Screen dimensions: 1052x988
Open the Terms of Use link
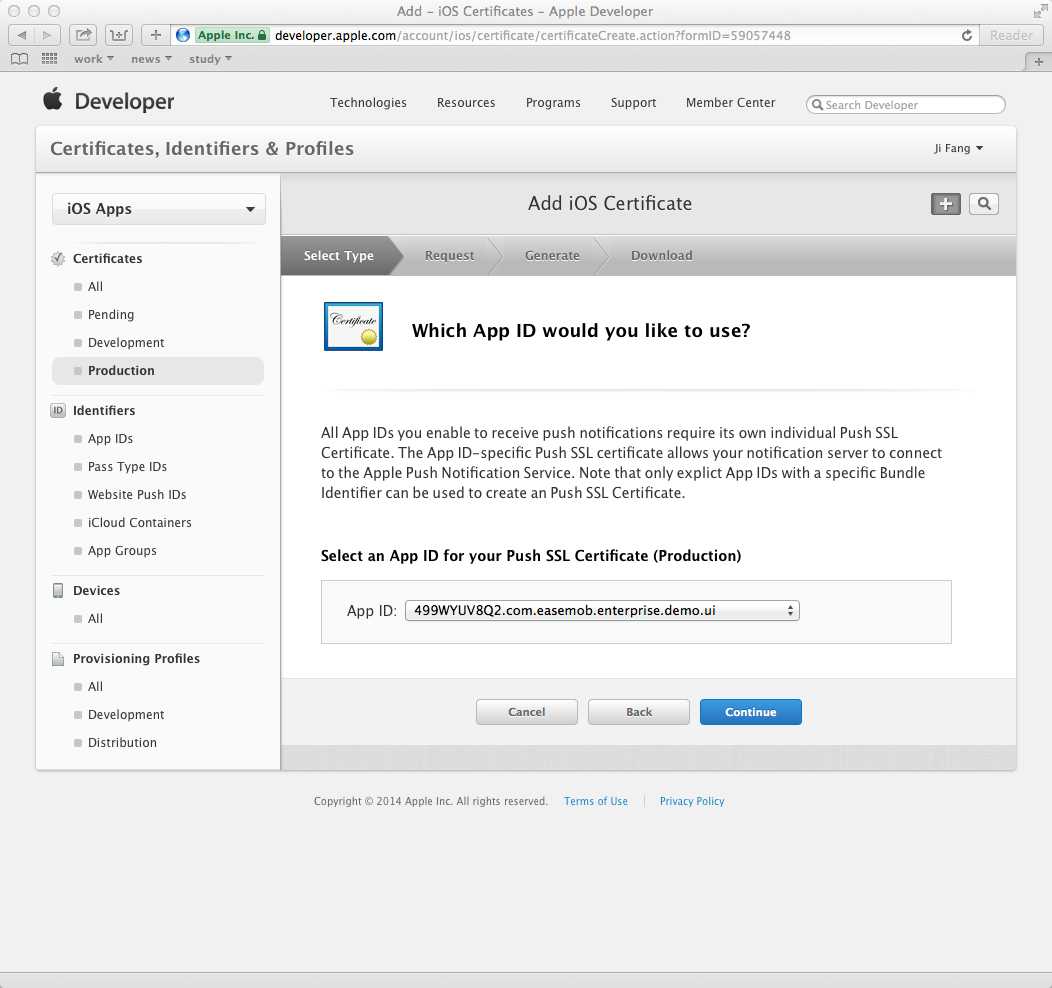point(596,802)
